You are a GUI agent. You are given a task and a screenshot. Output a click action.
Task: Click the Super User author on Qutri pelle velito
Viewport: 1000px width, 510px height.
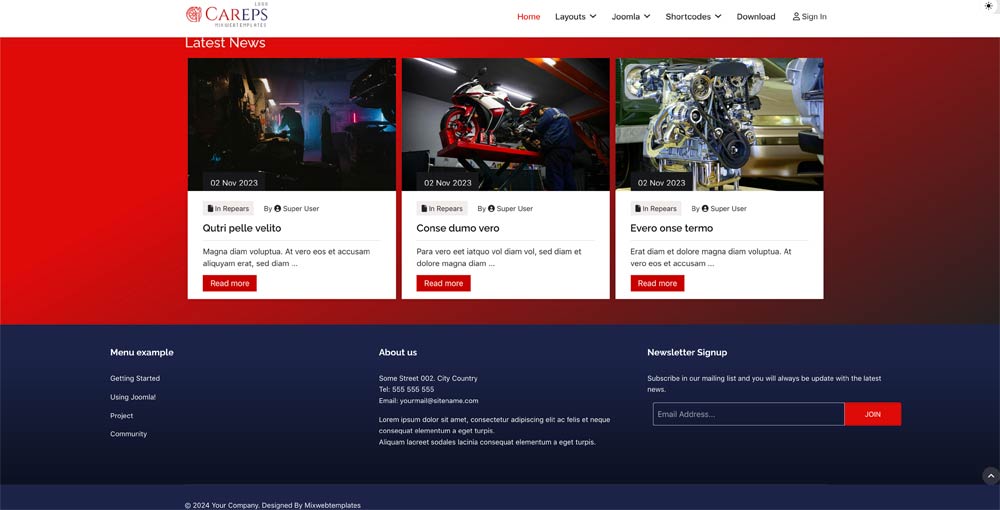[x=296, y=209]
